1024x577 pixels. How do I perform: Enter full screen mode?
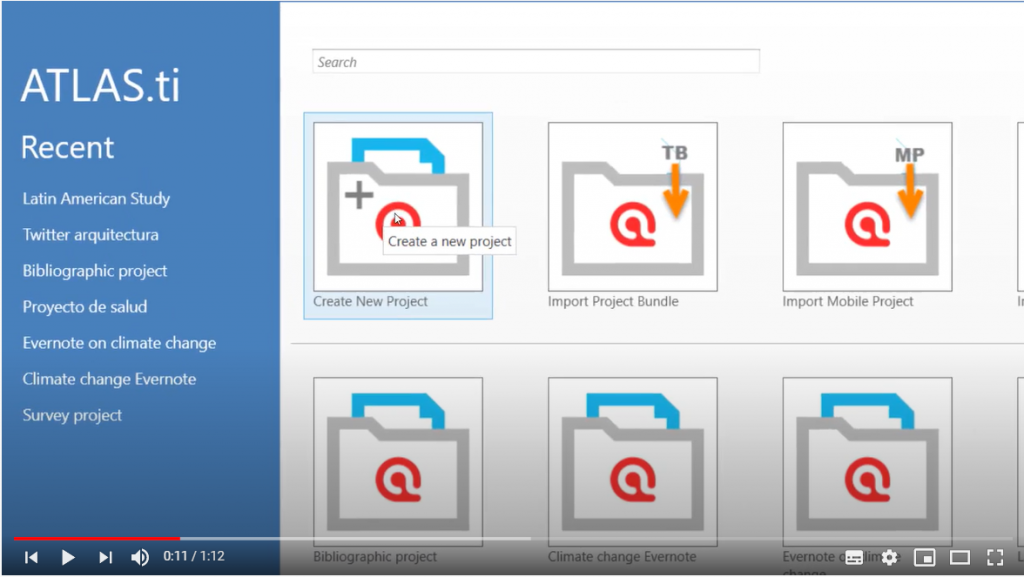[995, 557]
